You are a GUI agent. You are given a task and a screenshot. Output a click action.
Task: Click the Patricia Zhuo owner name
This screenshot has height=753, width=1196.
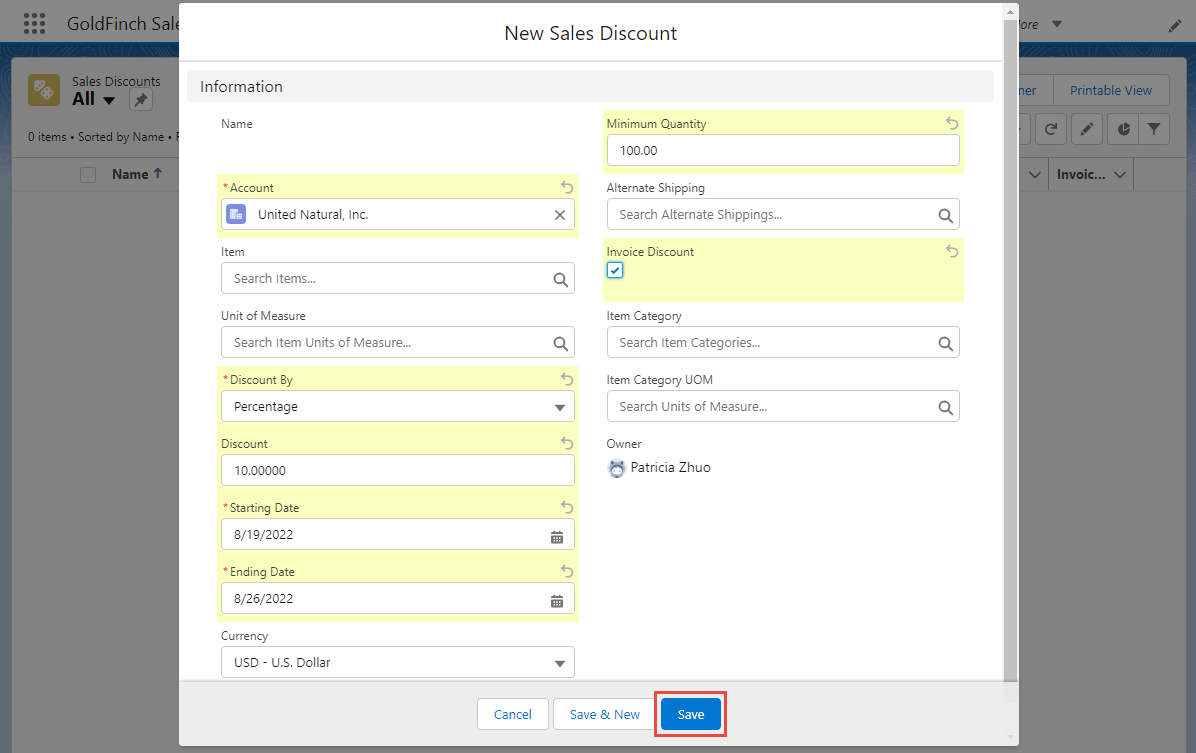[670, 468]
